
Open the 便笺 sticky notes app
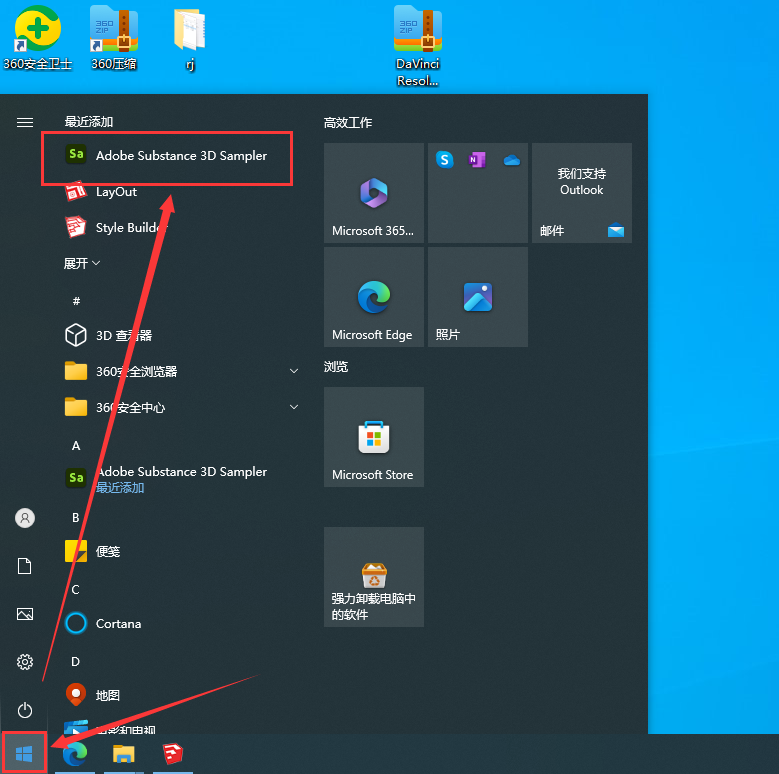[93, 551]
